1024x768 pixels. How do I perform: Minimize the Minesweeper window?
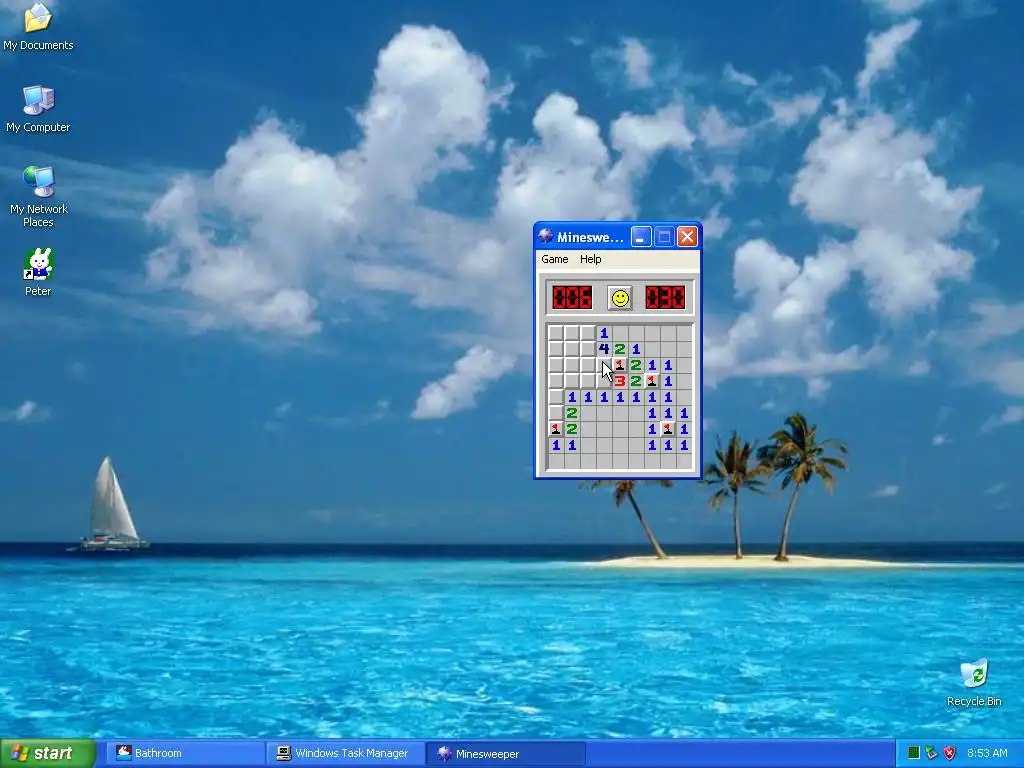coord(641,237)
